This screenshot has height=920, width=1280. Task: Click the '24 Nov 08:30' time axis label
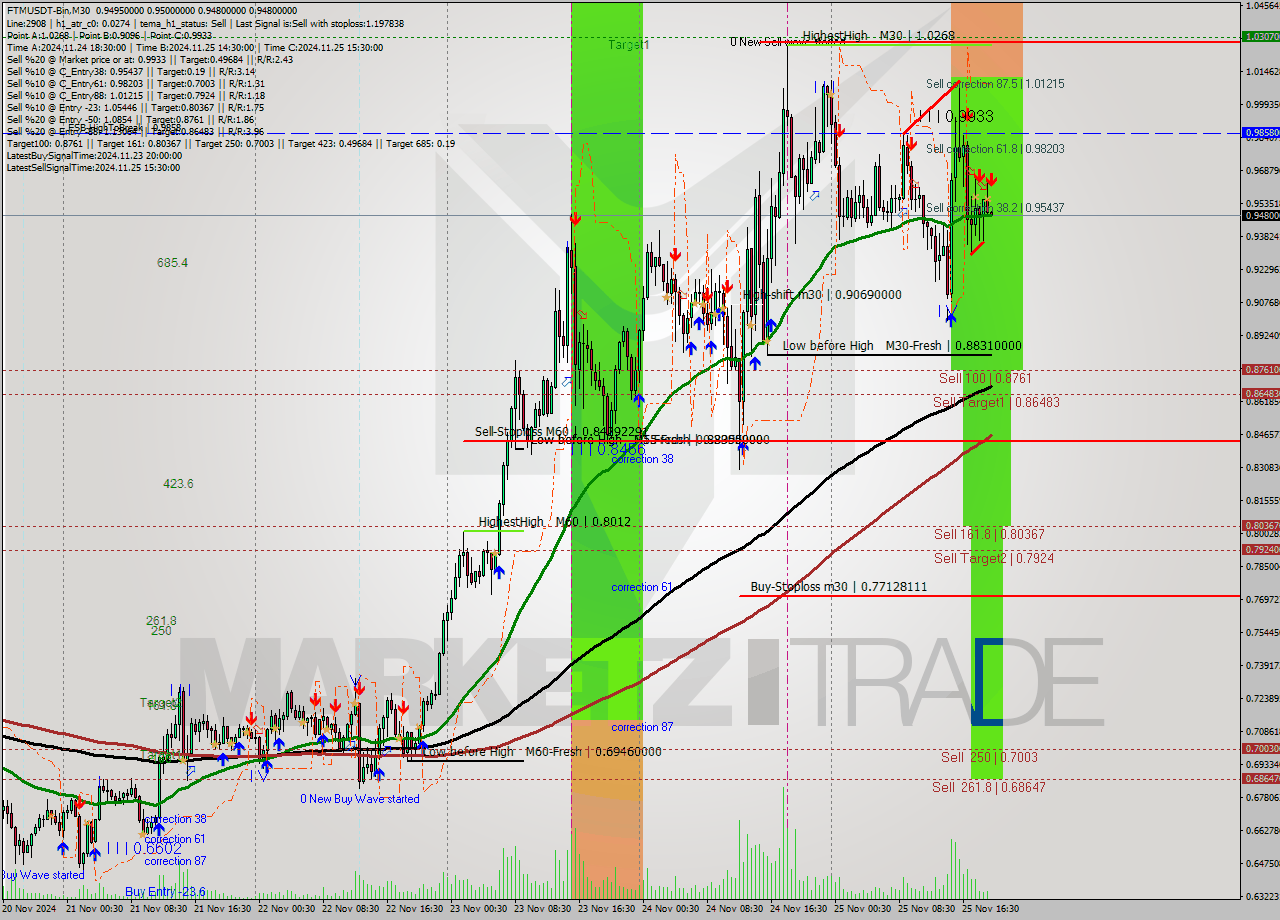(734, 909)
